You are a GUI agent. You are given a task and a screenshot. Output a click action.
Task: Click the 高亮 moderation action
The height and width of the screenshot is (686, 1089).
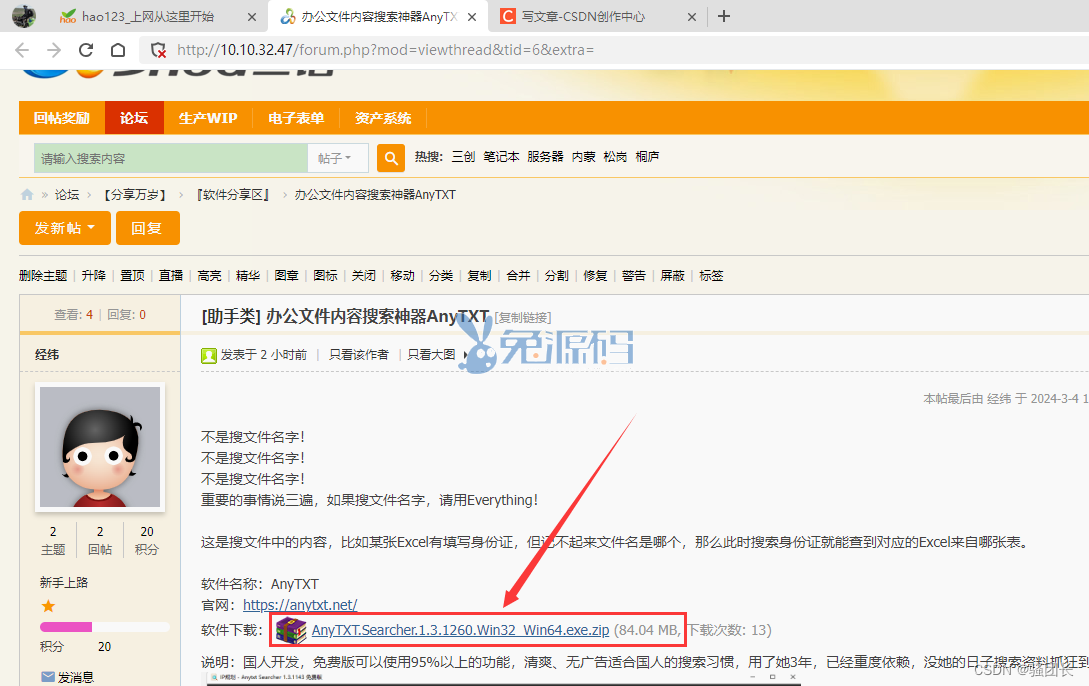pos(210,276)
